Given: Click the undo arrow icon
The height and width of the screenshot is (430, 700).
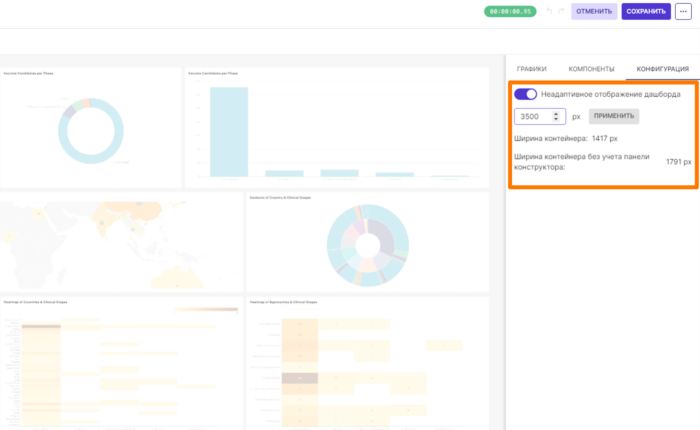Looking at the screenshot, I should click(550, 11).
